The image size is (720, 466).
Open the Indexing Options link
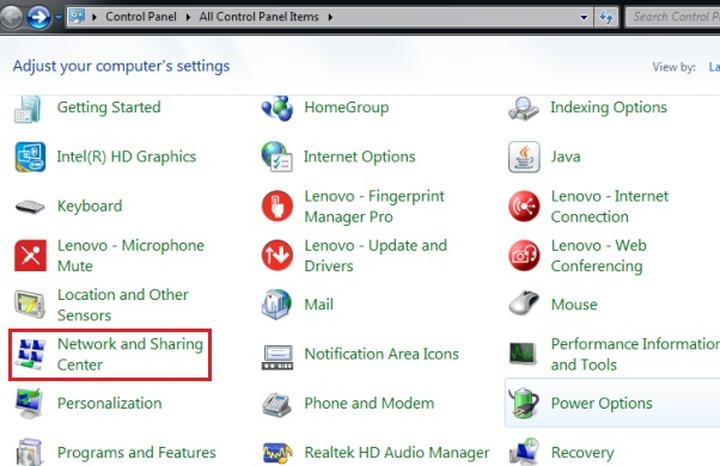tap(608, 107)
